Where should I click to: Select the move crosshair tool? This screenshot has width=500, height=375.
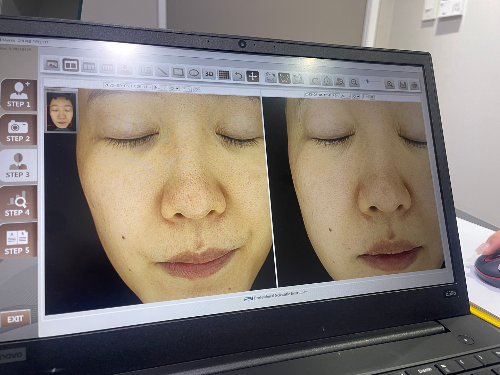(253, 76)
